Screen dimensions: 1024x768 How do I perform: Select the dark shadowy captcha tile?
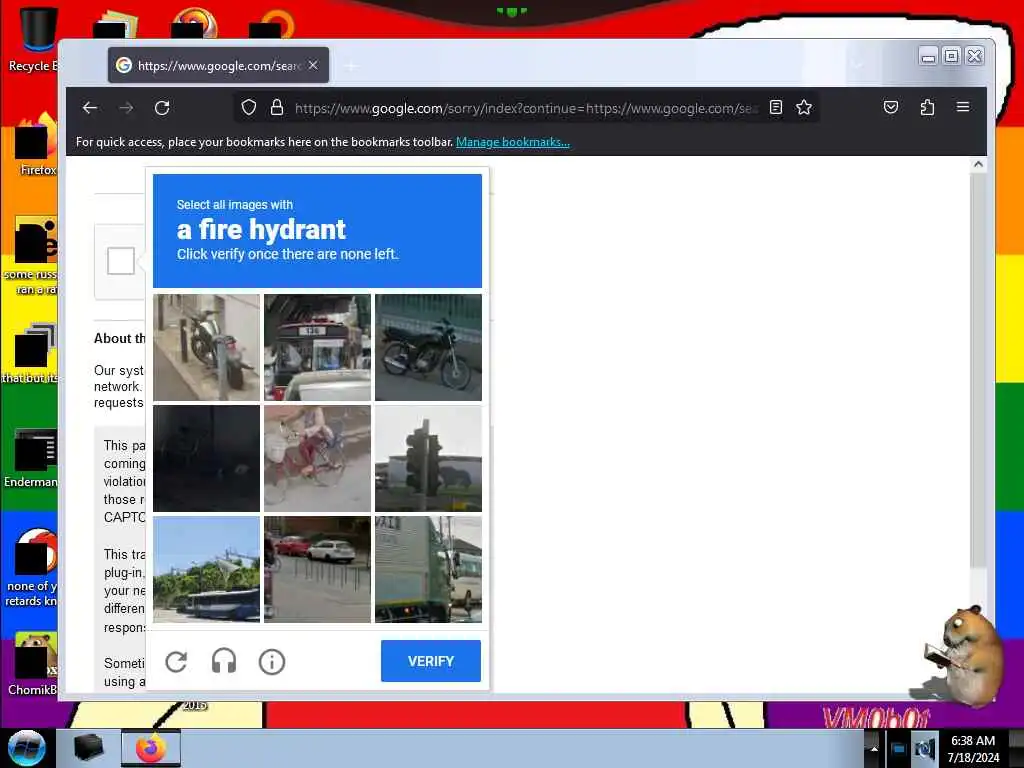[206, 458]
